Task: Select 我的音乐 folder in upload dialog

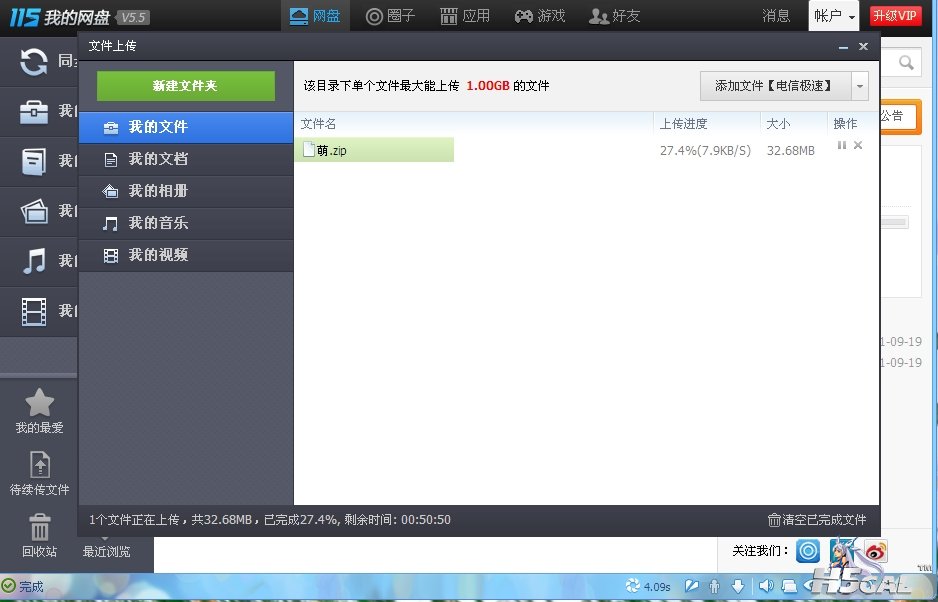Action: click(x=158, y=223)
